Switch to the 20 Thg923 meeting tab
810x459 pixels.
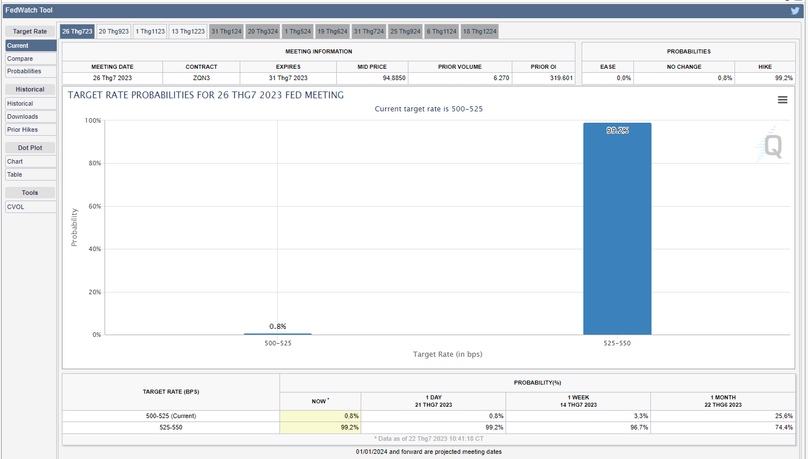click(x=114, y=32)
